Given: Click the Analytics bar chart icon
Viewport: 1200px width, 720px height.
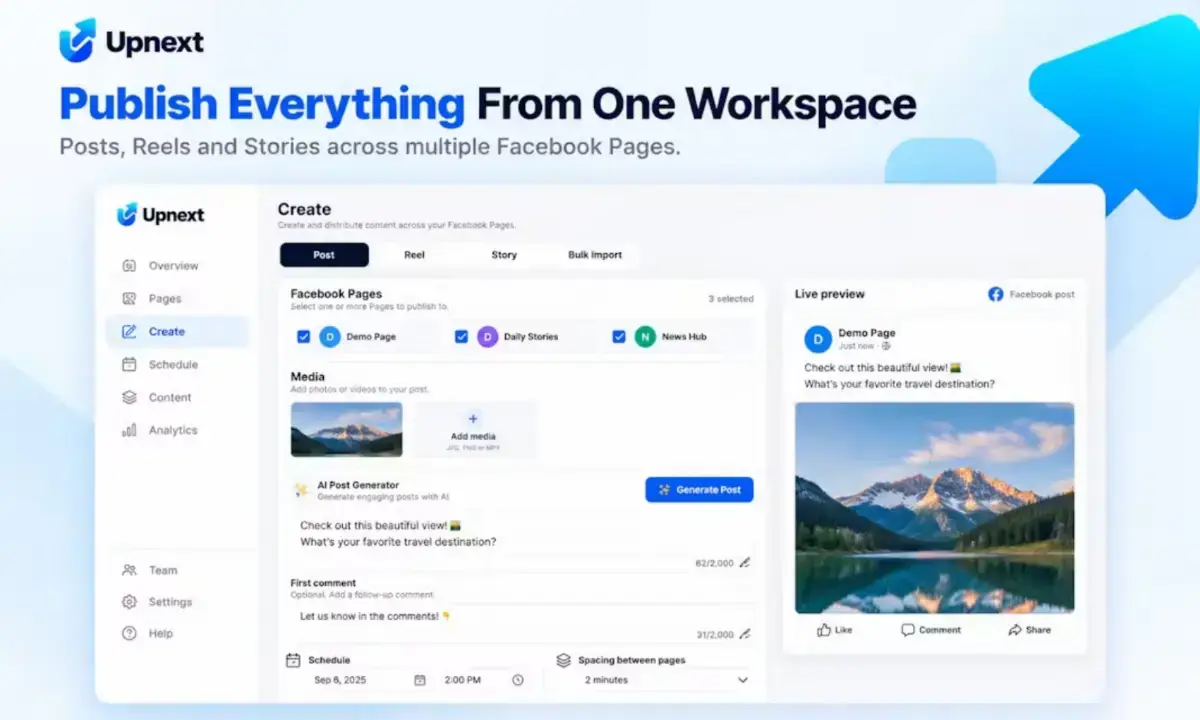Looking at the screenshot, I should coord(129,430).
